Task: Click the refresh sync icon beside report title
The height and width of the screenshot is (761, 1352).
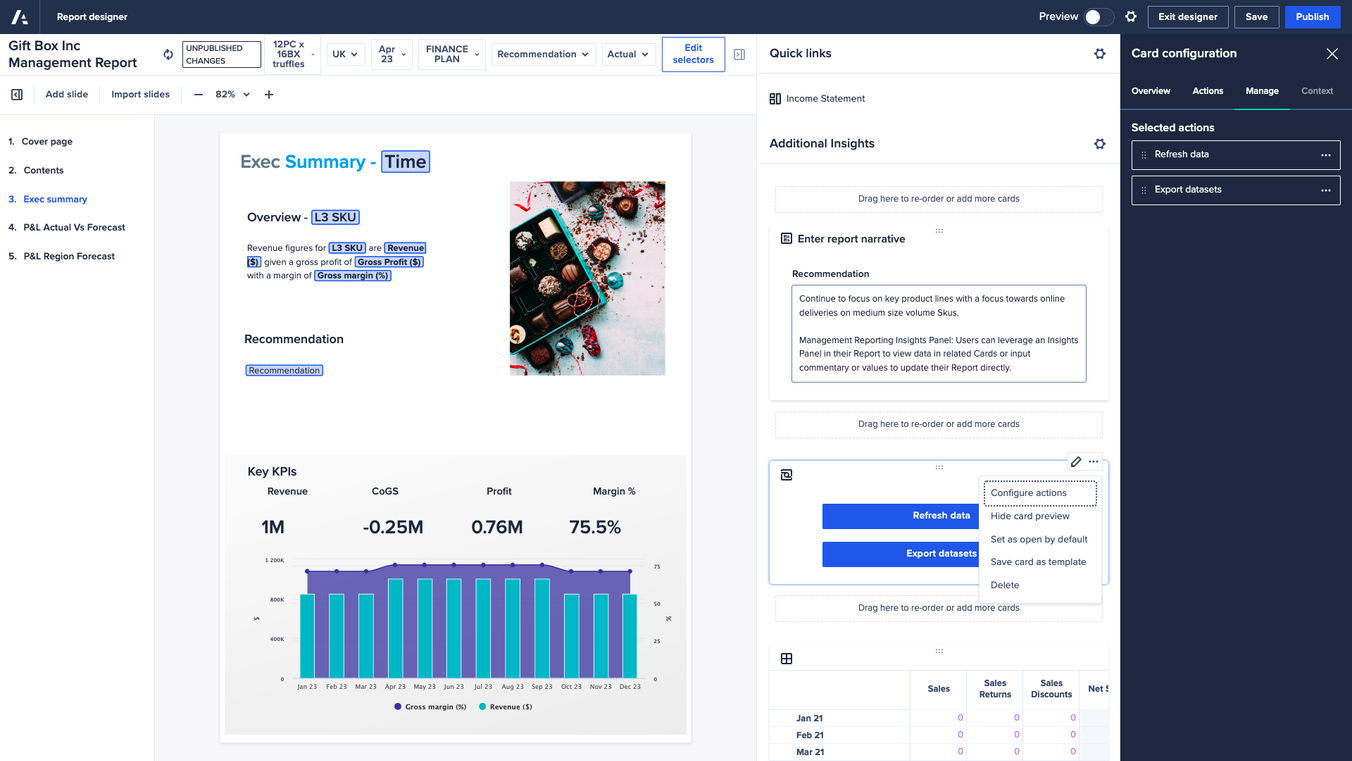Action: pos(168,54)
